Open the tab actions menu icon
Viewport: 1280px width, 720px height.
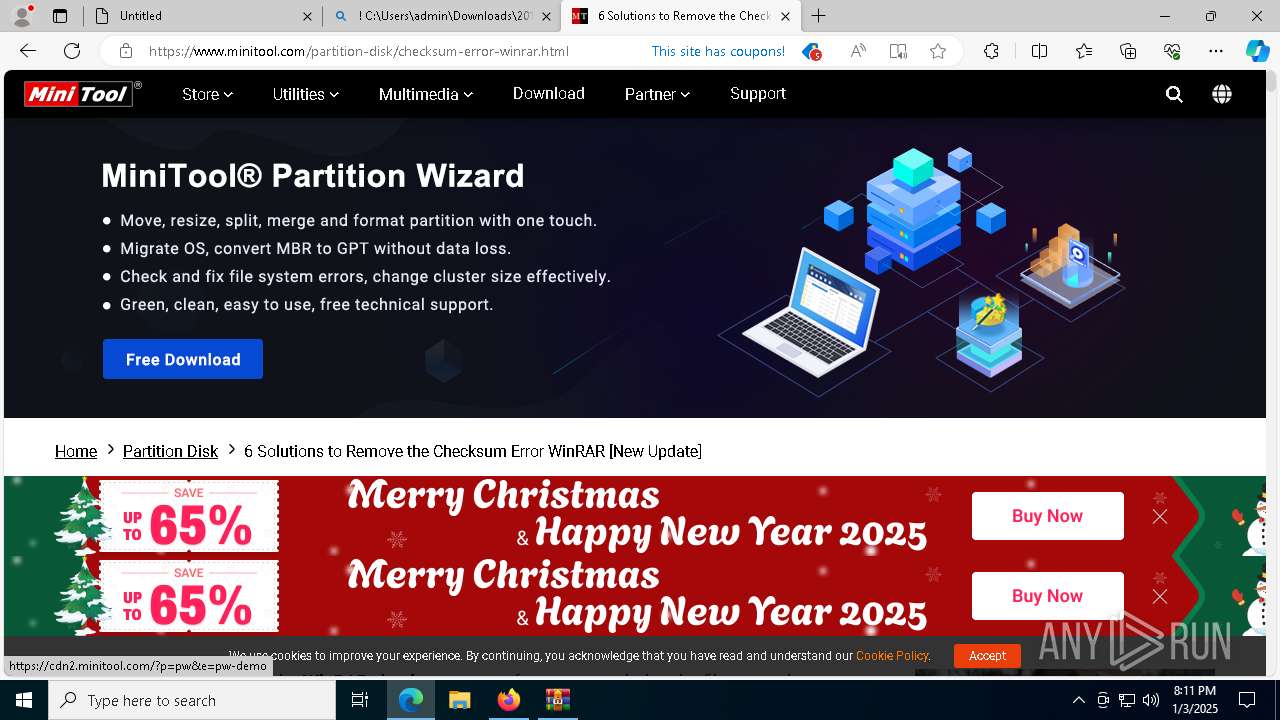click(60, 16)
